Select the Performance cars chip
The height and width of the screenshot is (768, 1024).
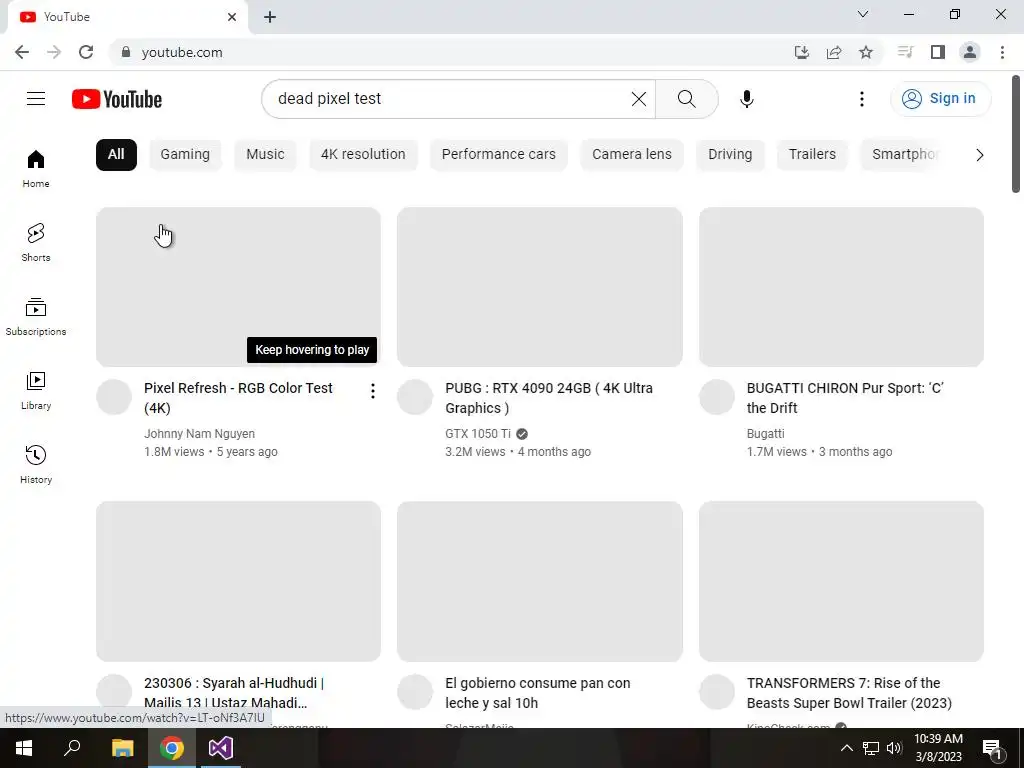point(498,155)
